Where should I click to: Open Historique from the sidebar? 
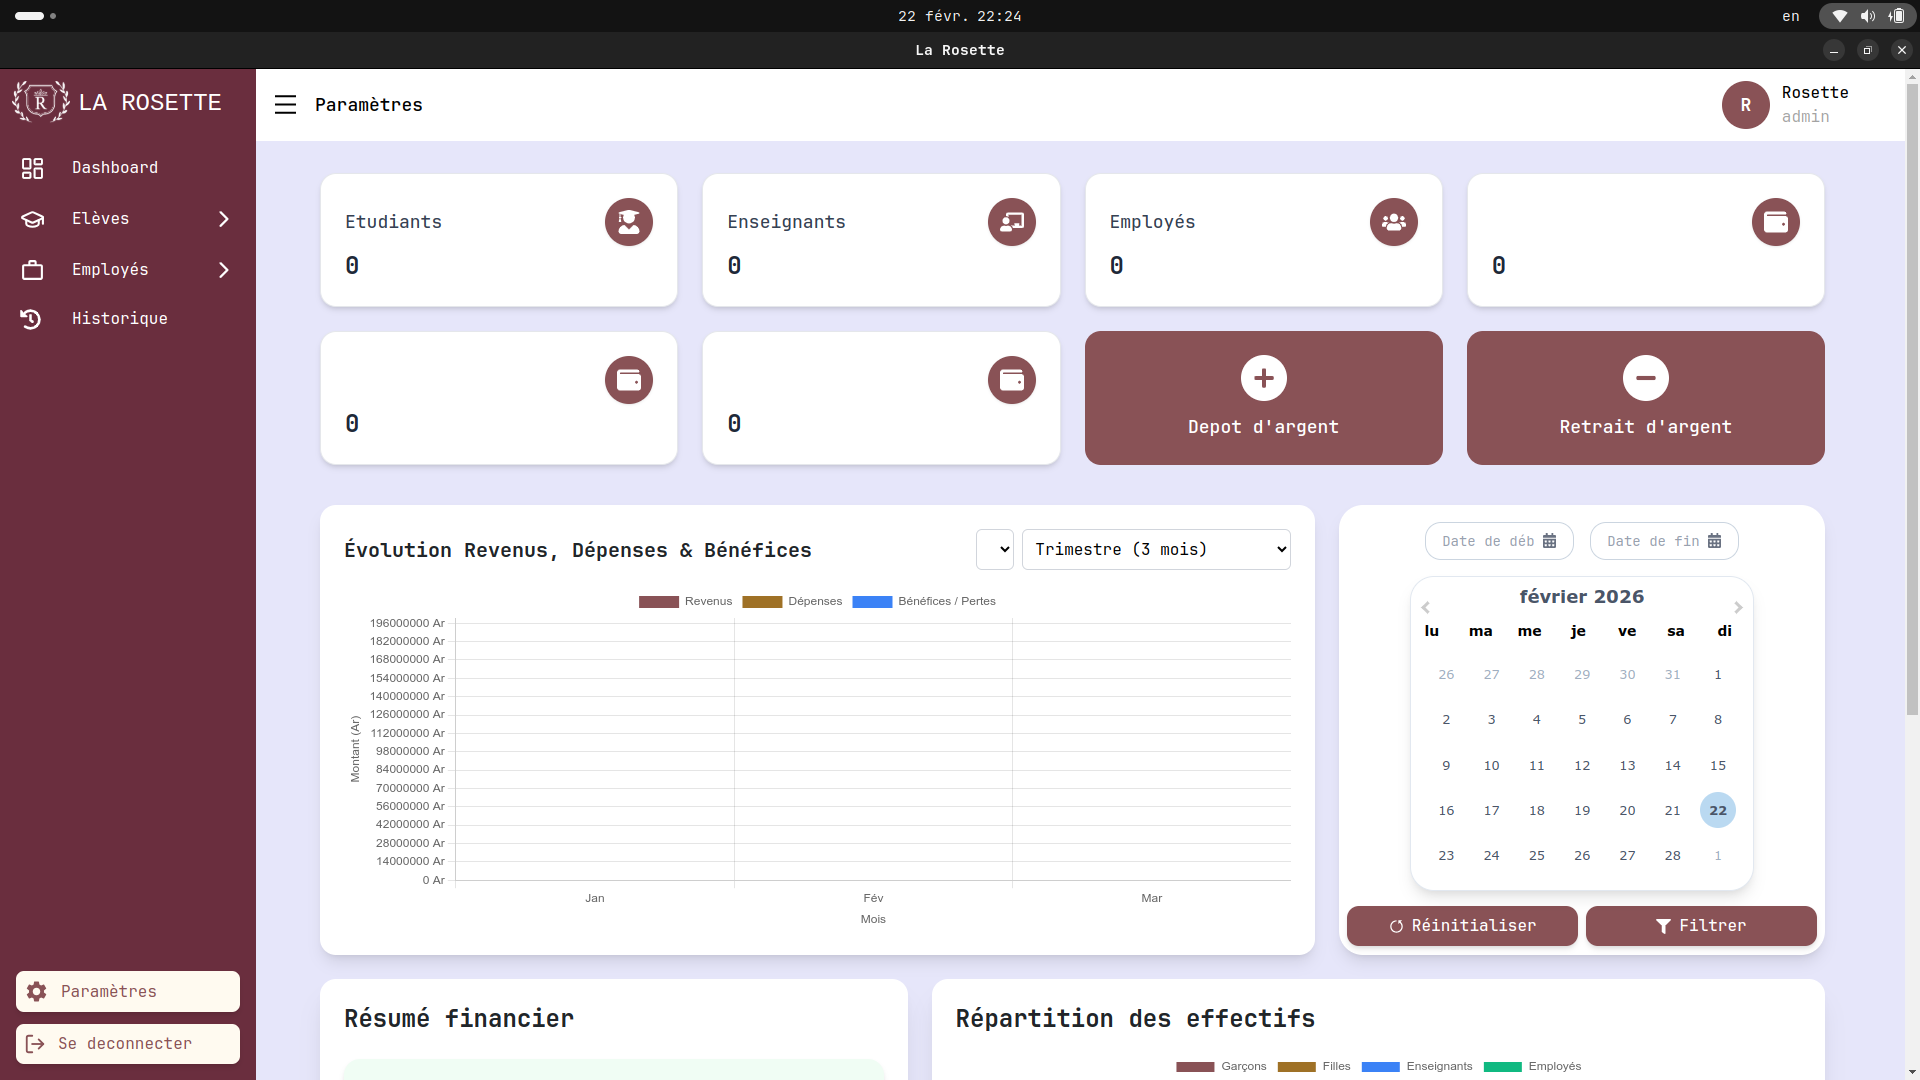point(119,318)
